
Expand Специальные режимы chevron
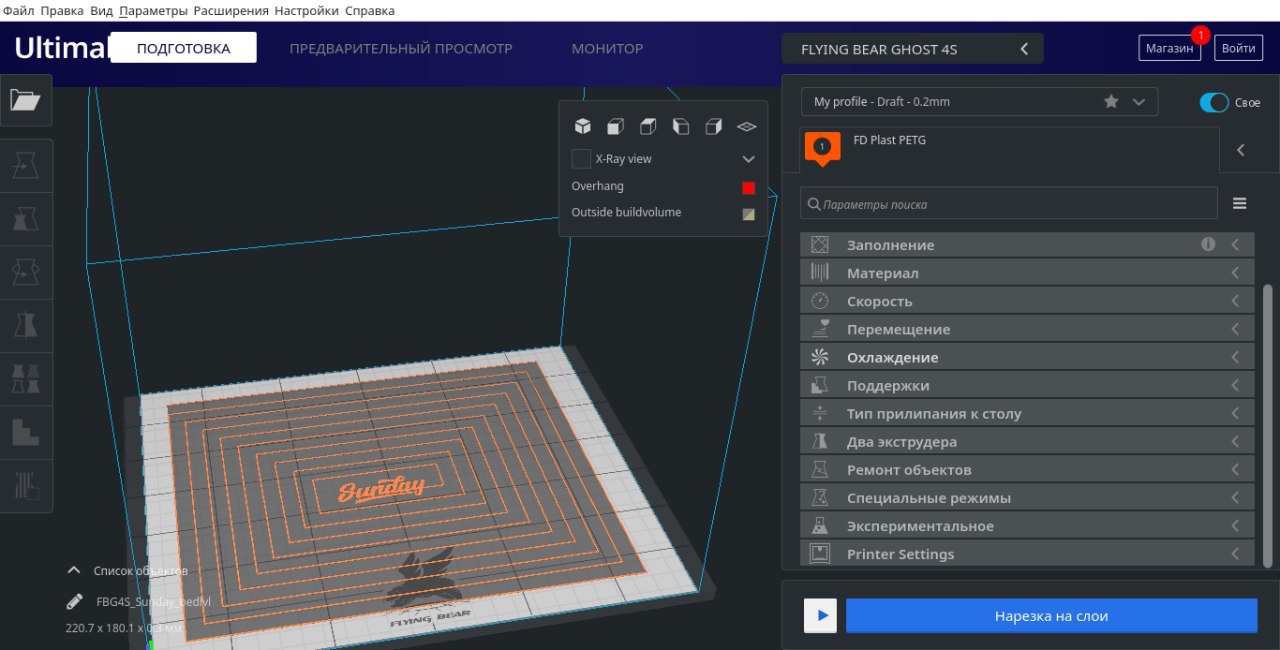[x=1235, y=497]
